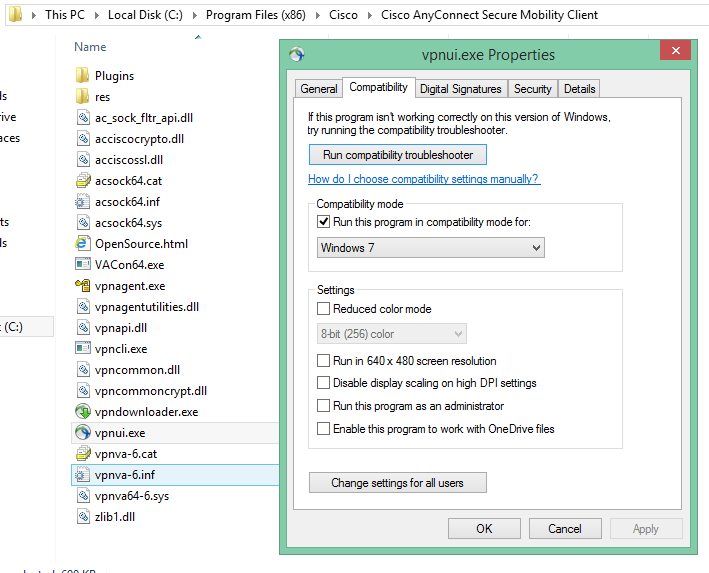Close the vpnui.exe Properties dialog
The image size is (709, 573).
click(x=676, y=50)
